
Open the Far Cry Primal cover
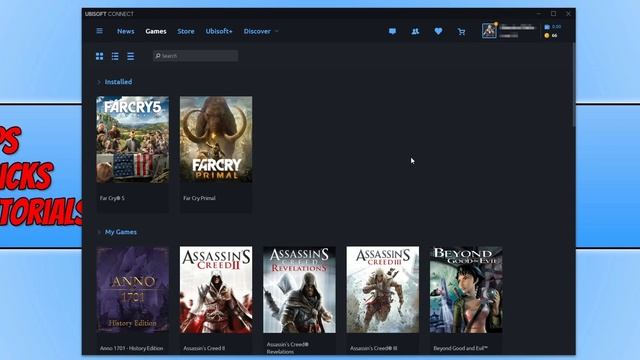pos(216,140)
